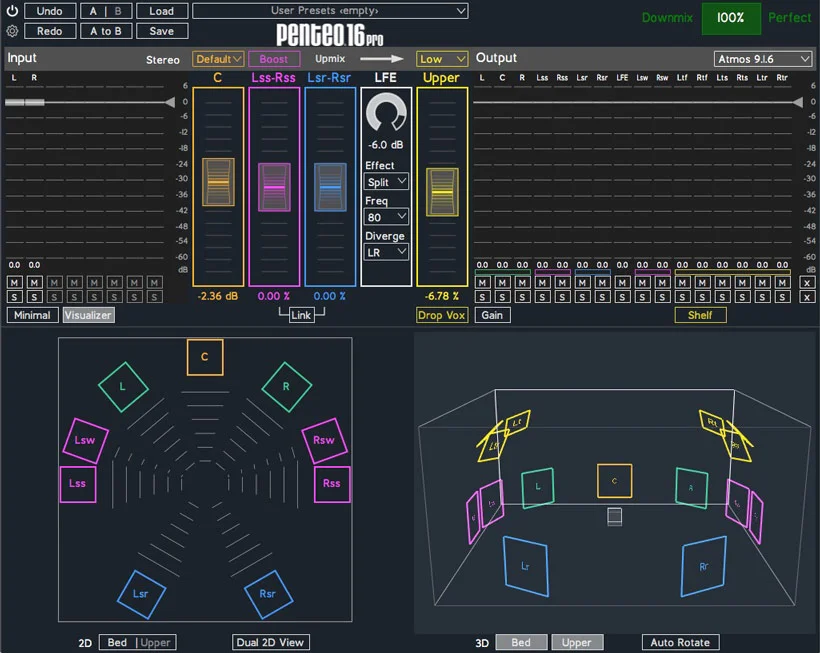The height and width of the screenshot is (653, 820).
Task: Mute the input L channel
Action: (x=14, y=283)
